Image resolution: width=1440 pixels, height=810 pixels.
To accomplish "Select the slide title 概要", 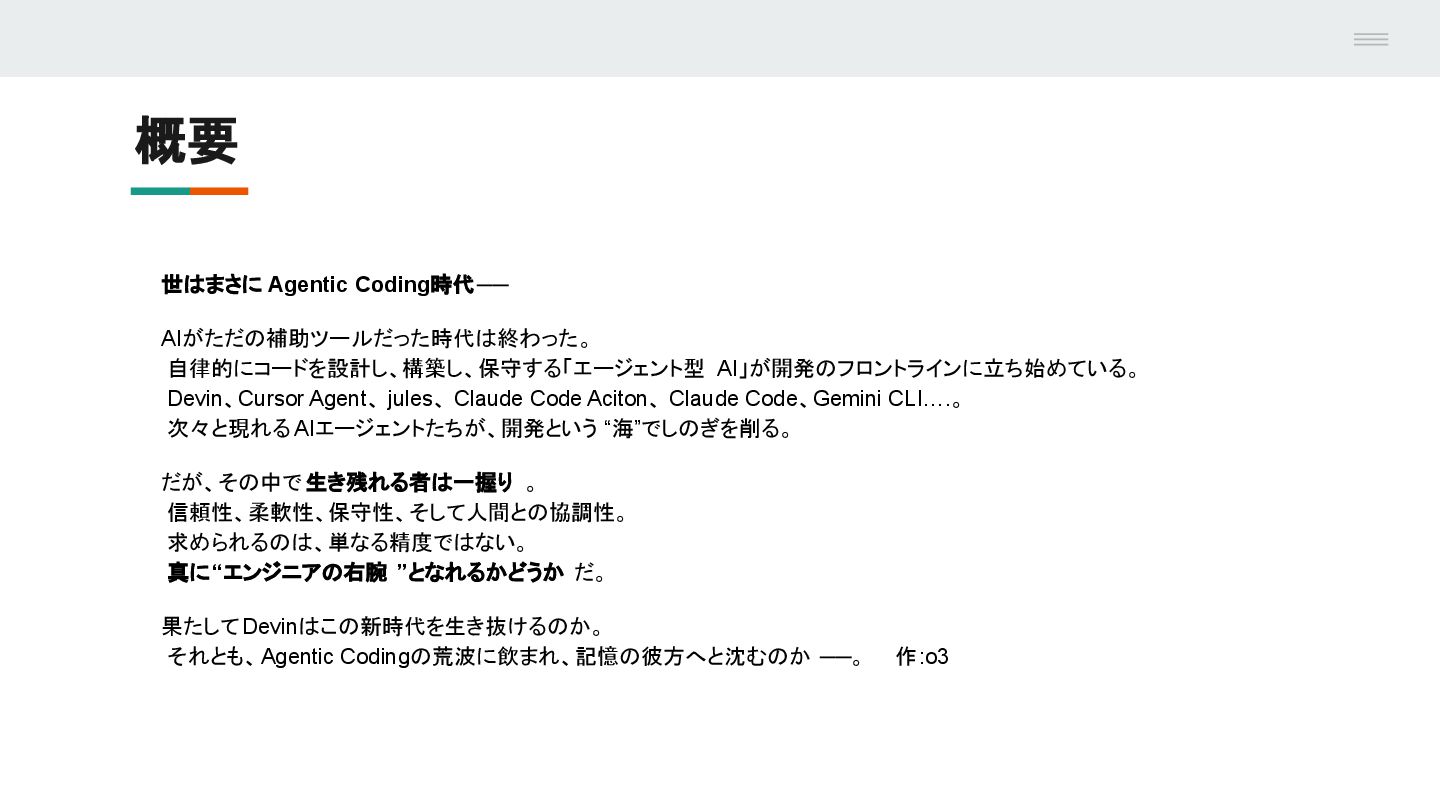I will click(x=187, y=141).
